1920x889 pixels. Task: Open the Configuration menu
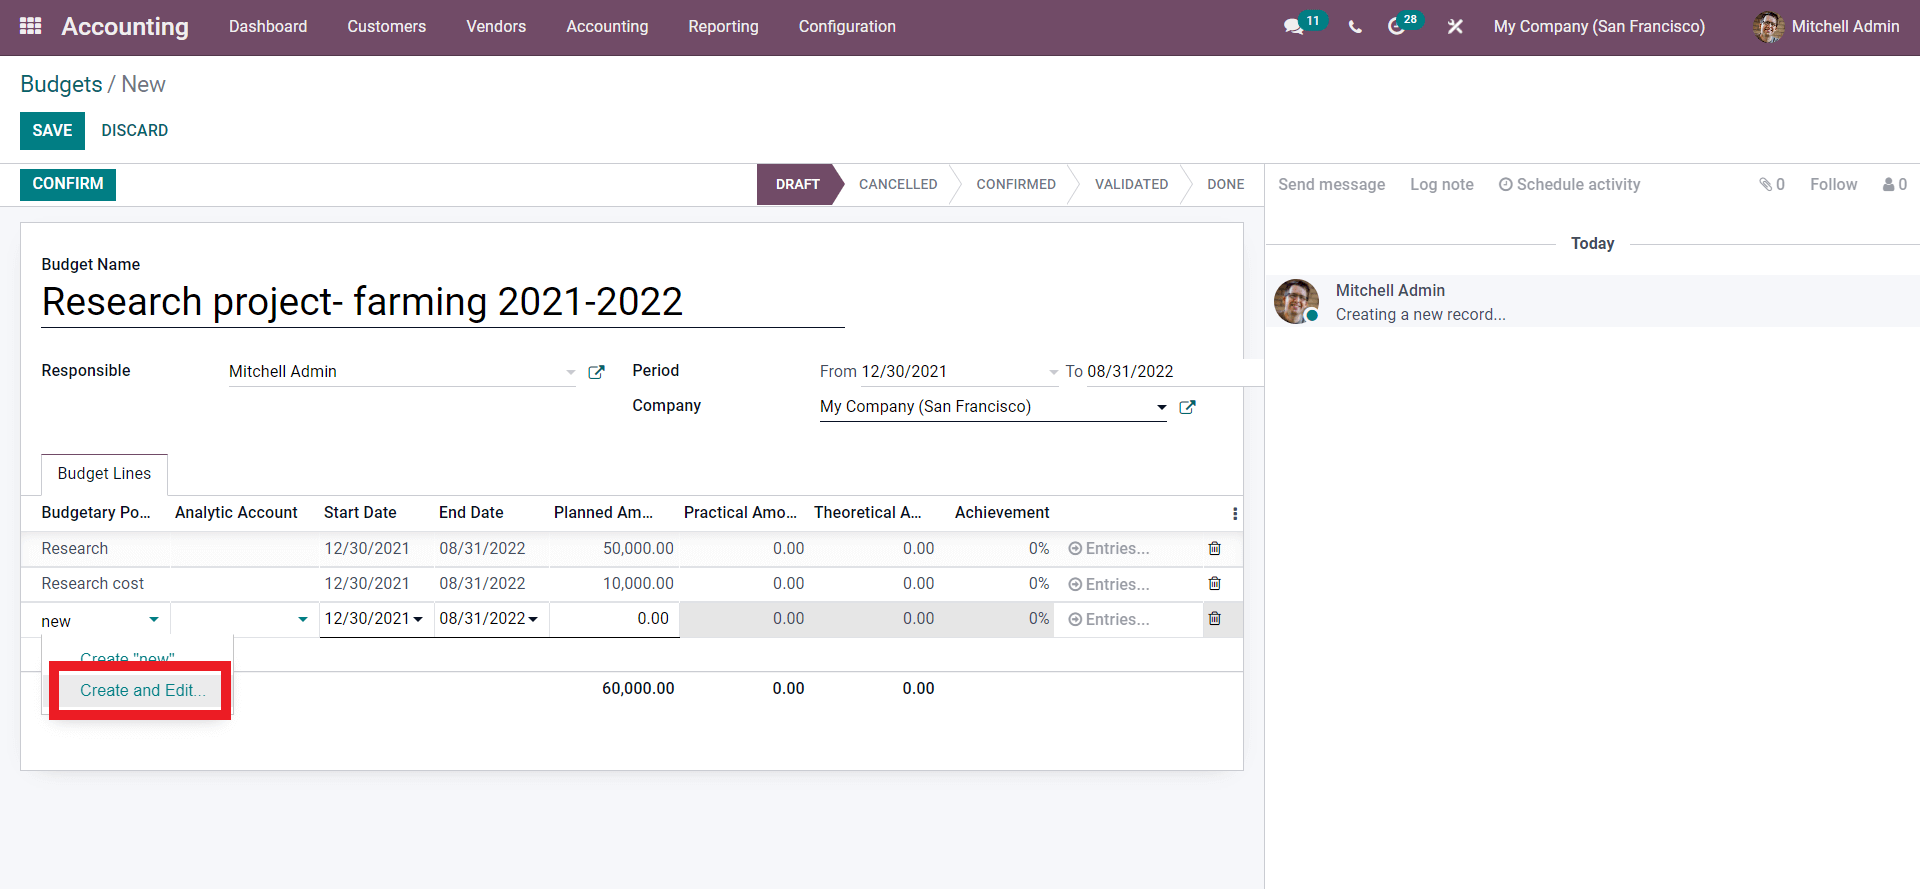847,27
